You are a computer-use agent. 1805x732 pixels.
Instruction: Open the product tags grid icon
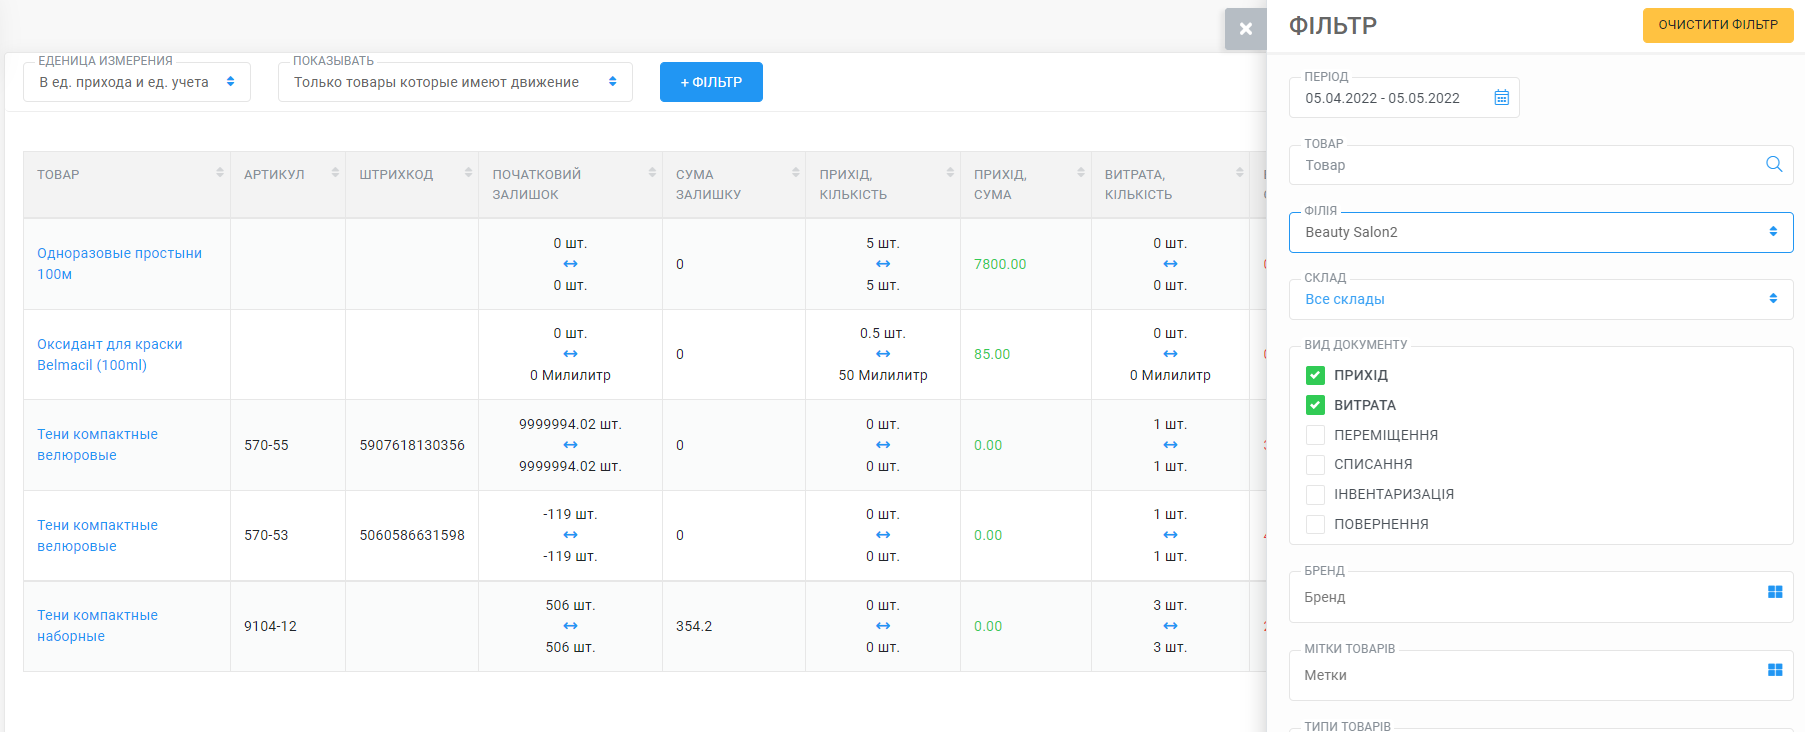[1775, 670]
